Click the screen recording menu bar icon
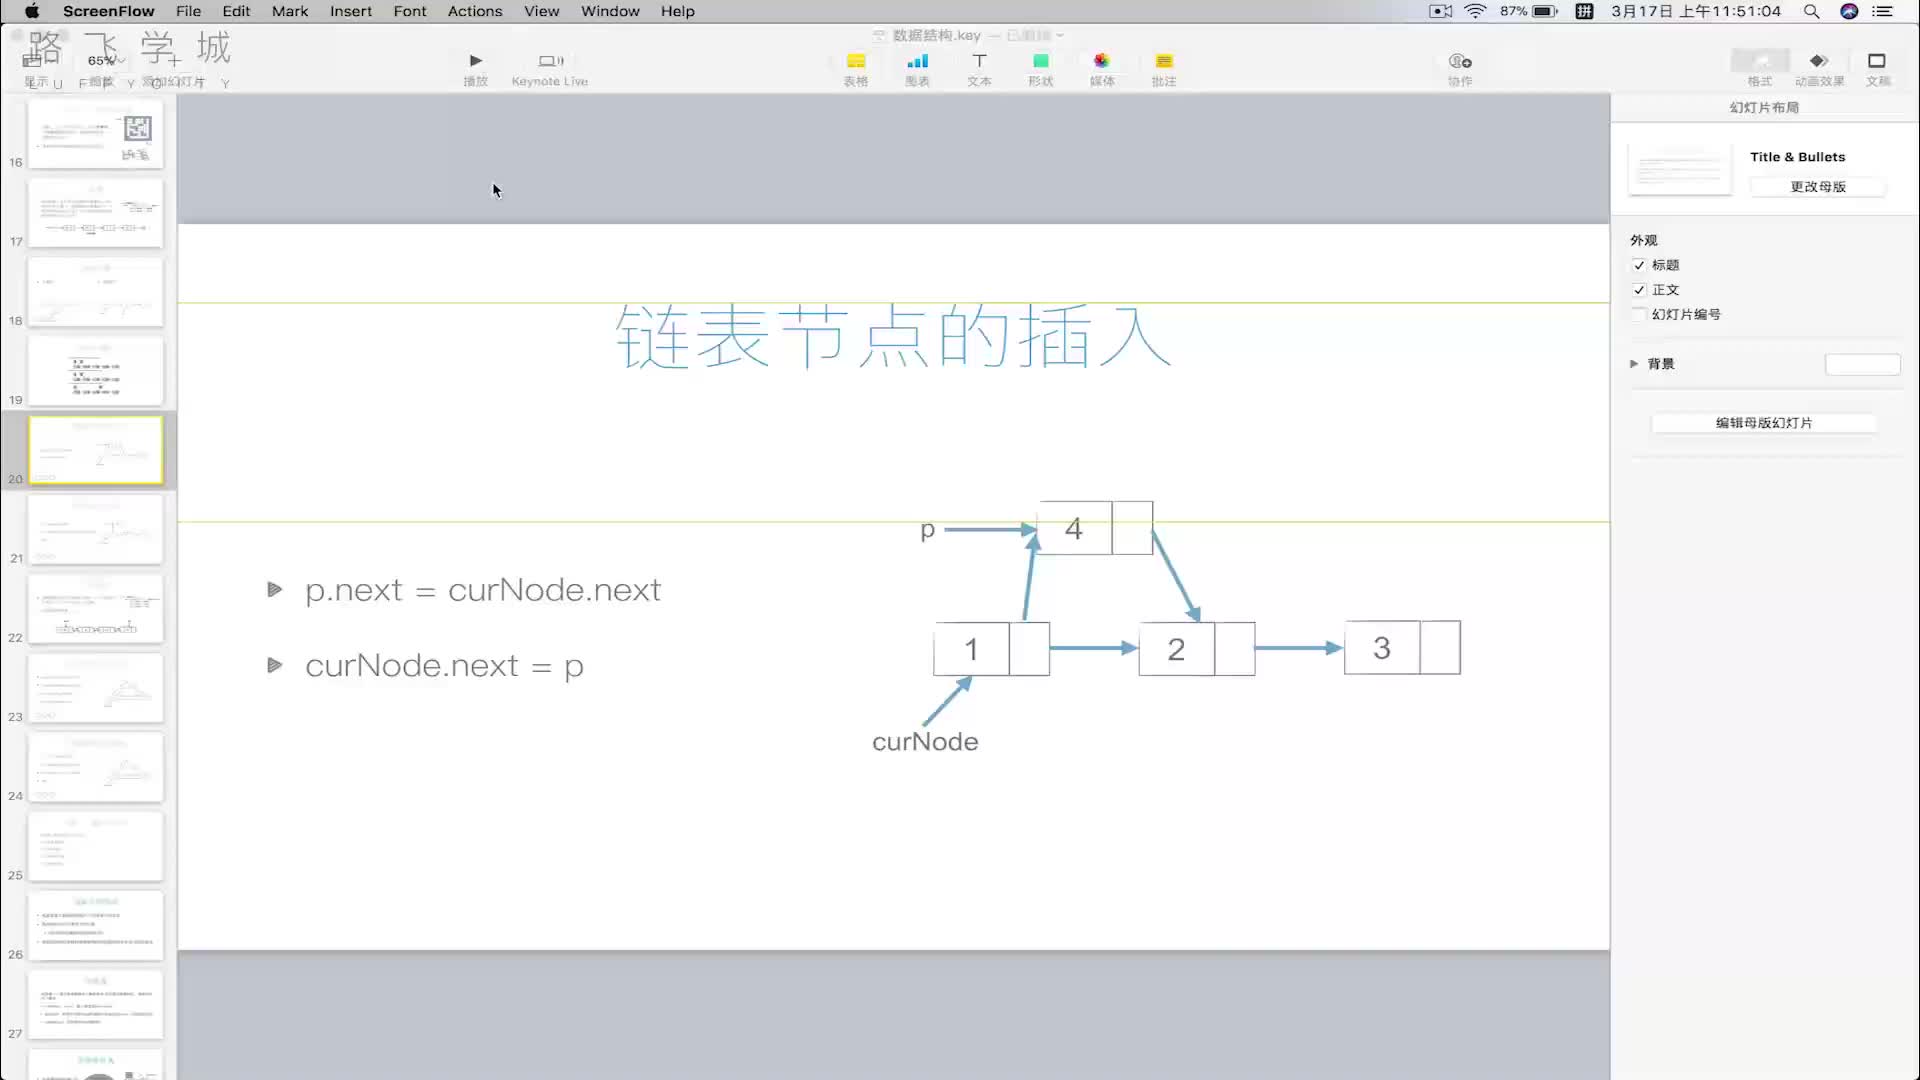This screenshot has width=1920, height=1080. click(1440, 11)
